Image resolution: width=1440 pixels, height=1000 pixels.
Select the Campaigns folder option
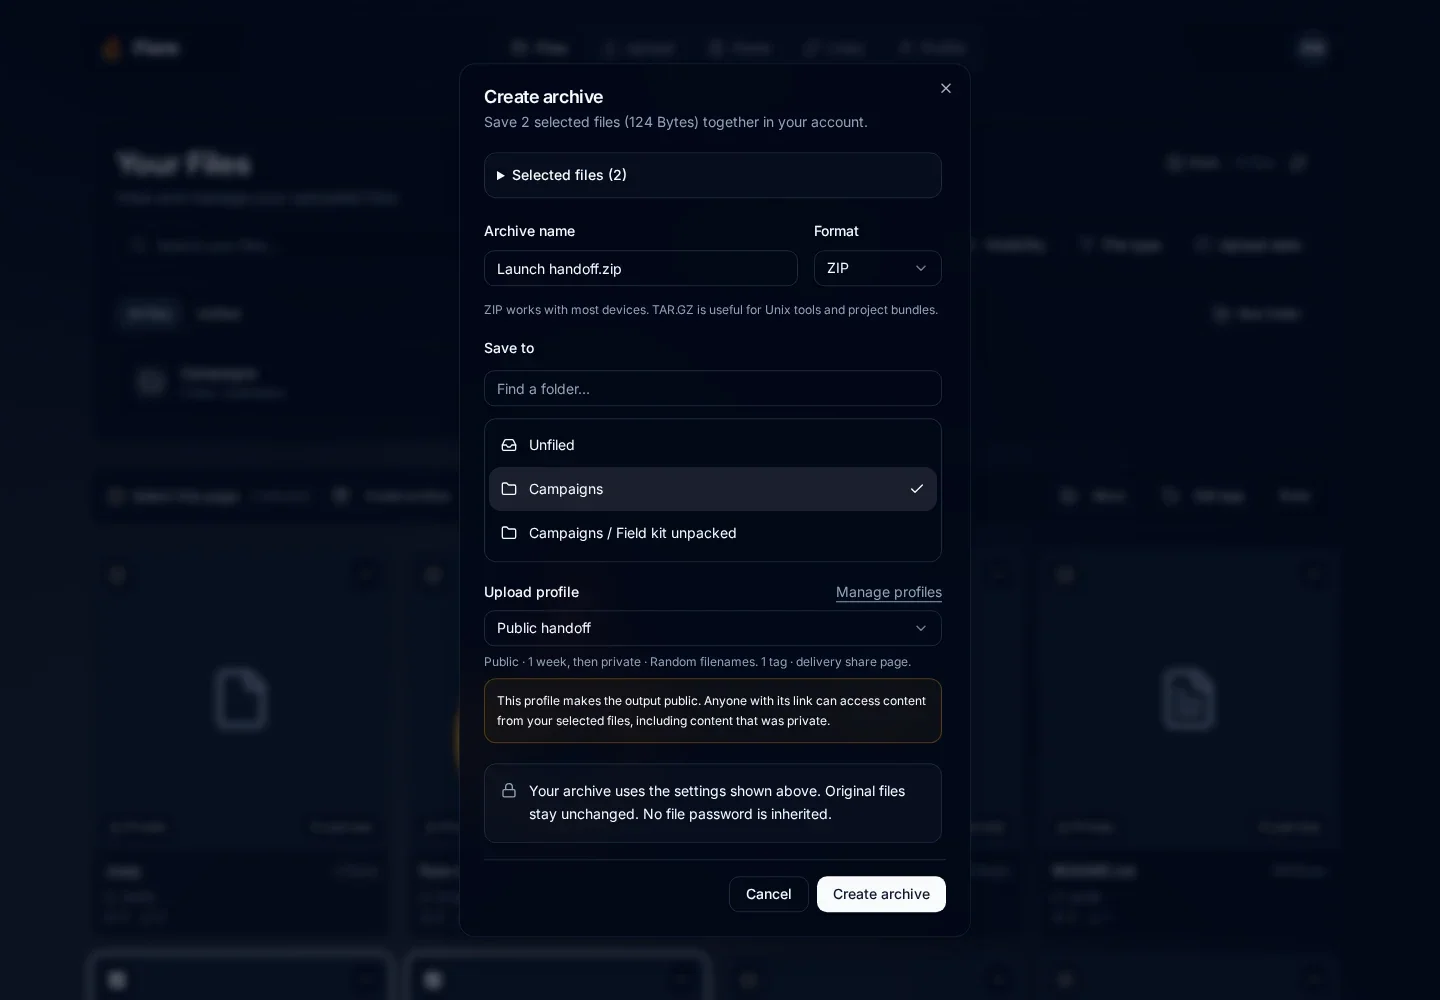(x=713, y=489)
